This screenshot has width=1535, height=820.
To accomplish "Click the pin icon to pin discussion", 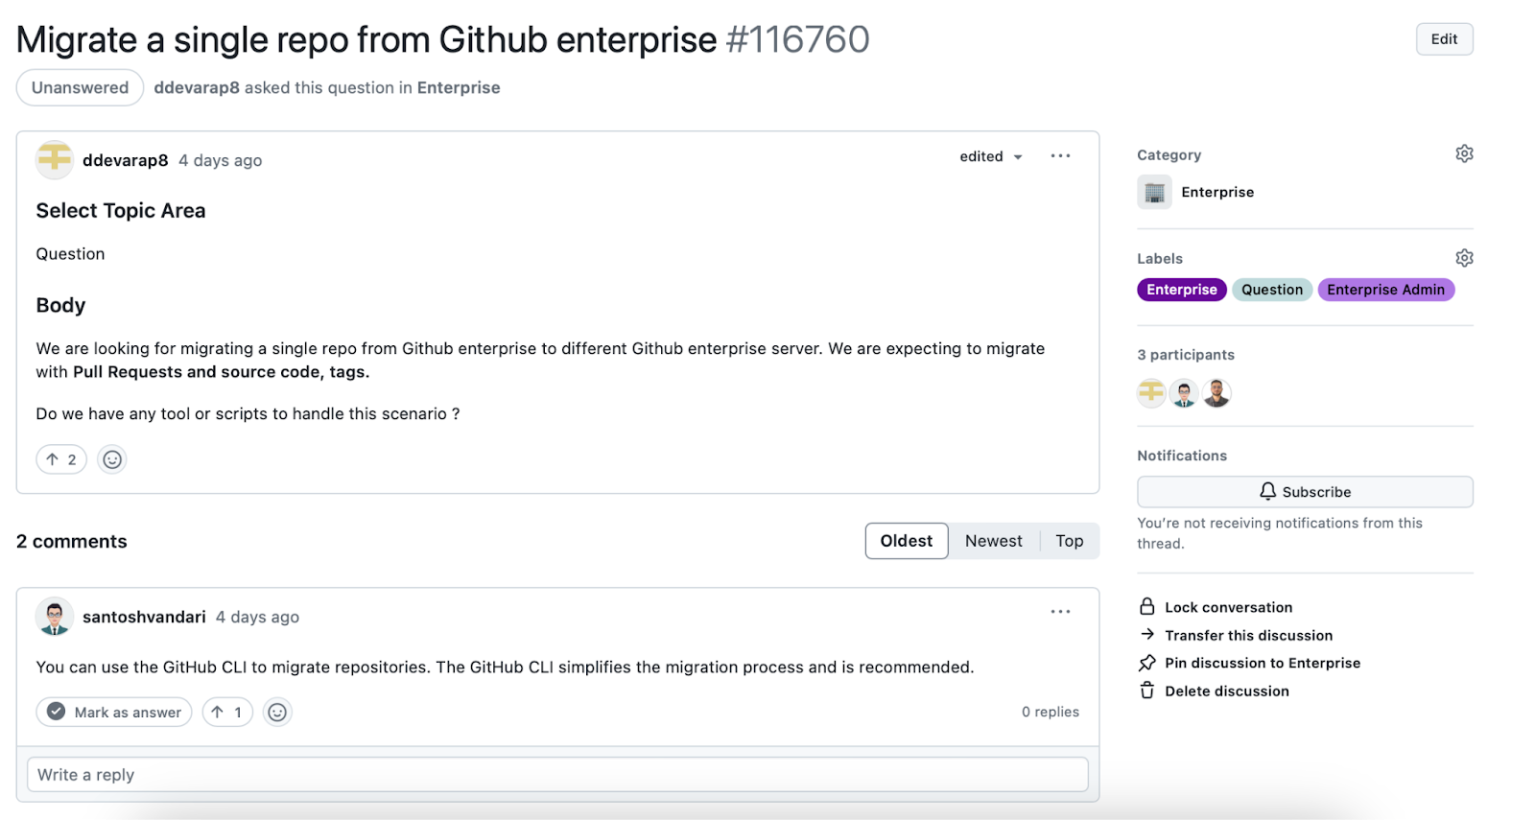I will pyautogui.click(x=1146, y=662).
